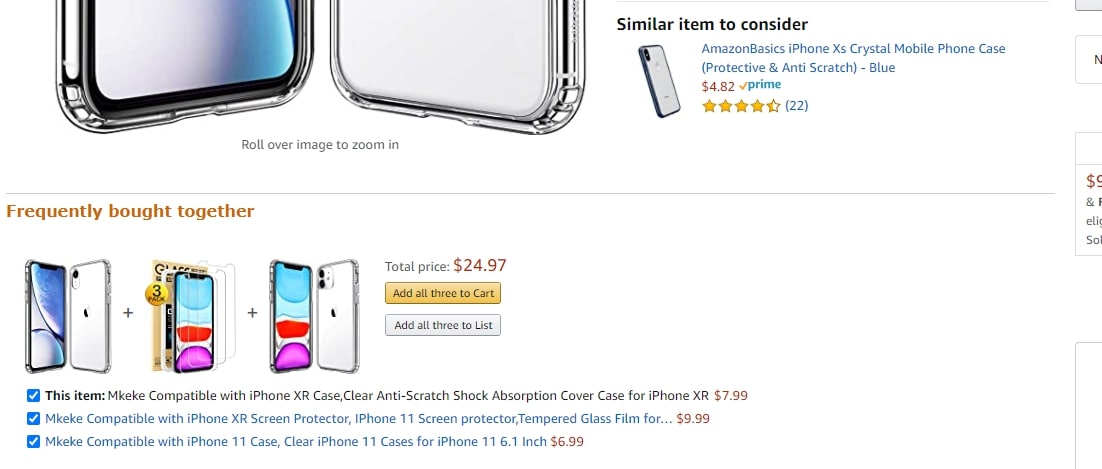Open Mkeke iPhone XR Screen Protector link

[358, 418]
